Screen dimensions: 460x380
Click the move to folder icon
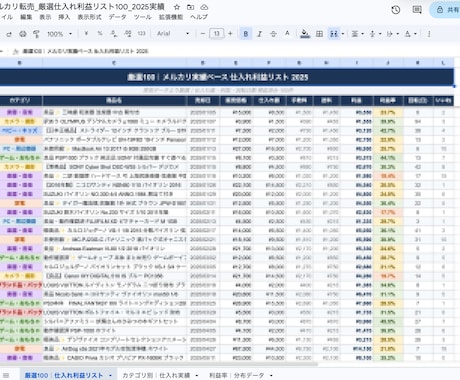click(191, 7)
